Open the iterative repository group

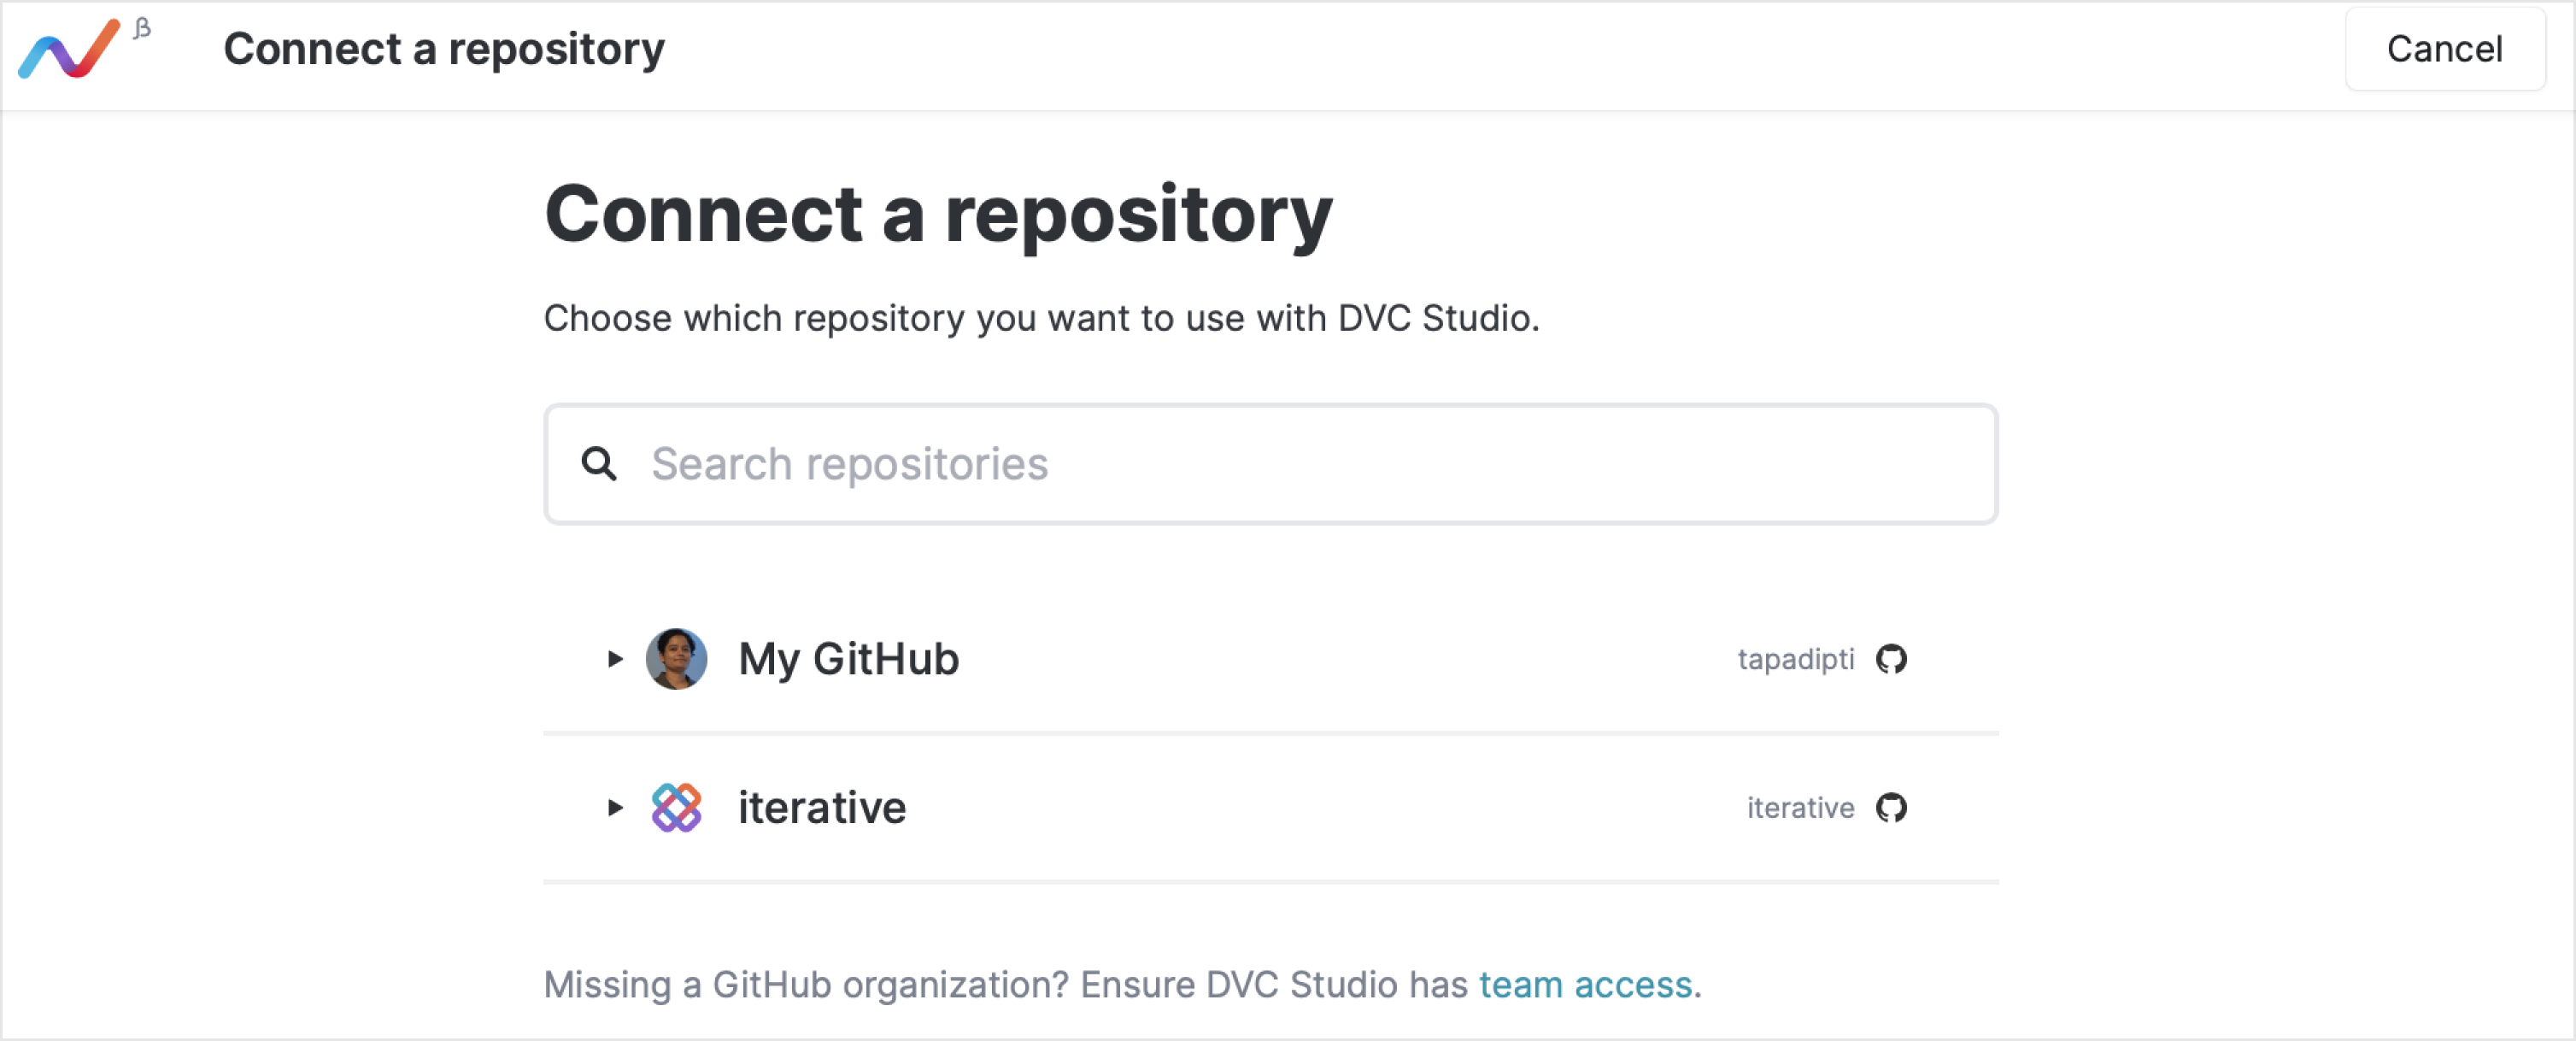pyautogui.click(x=1270, y=807)
